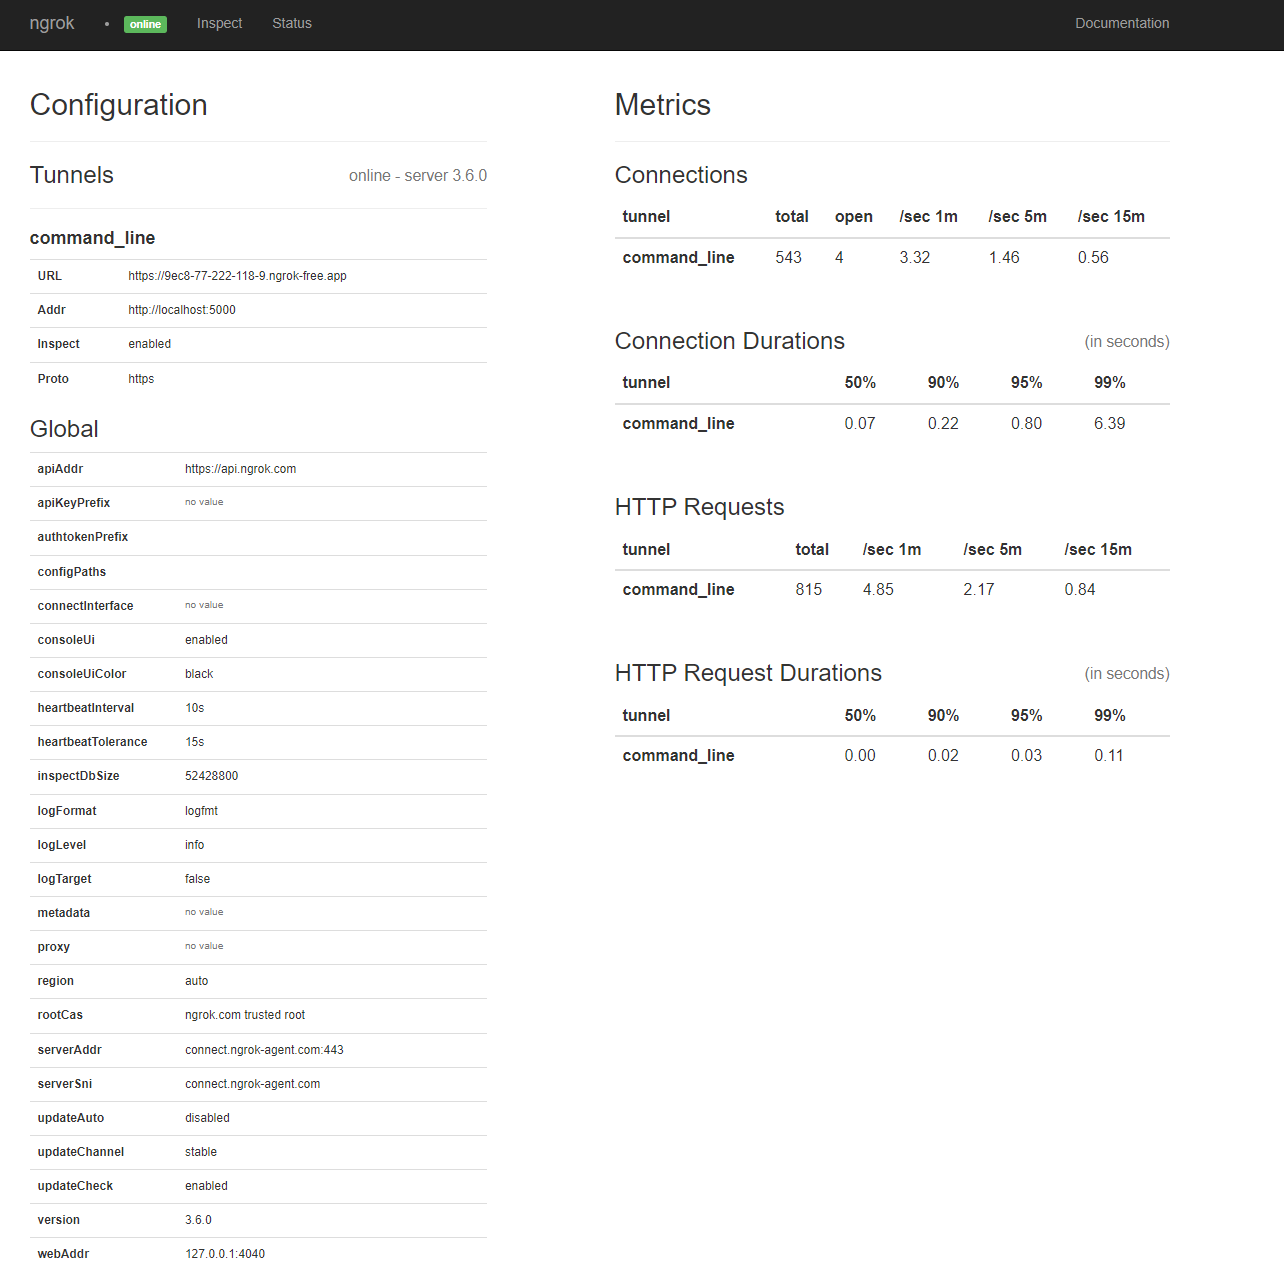Click the webAddr value 127.0.0.1:4040

225,1254
